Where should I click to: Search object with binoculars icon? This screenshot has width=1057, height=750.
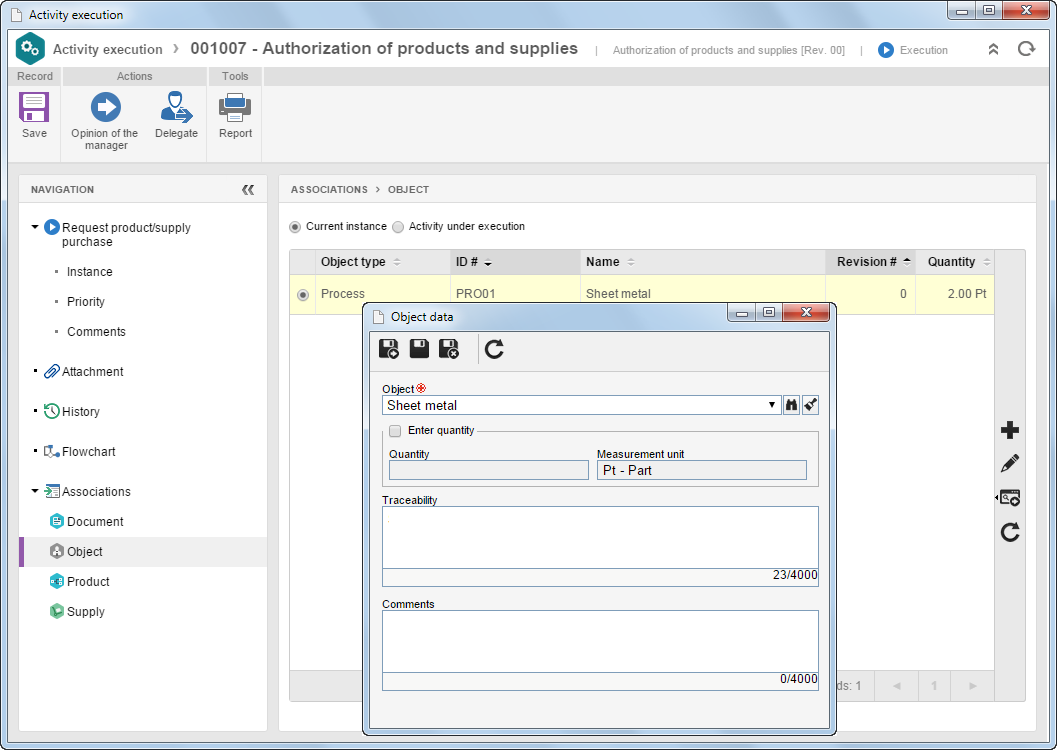pyautogui.click(x=791, y=405)
